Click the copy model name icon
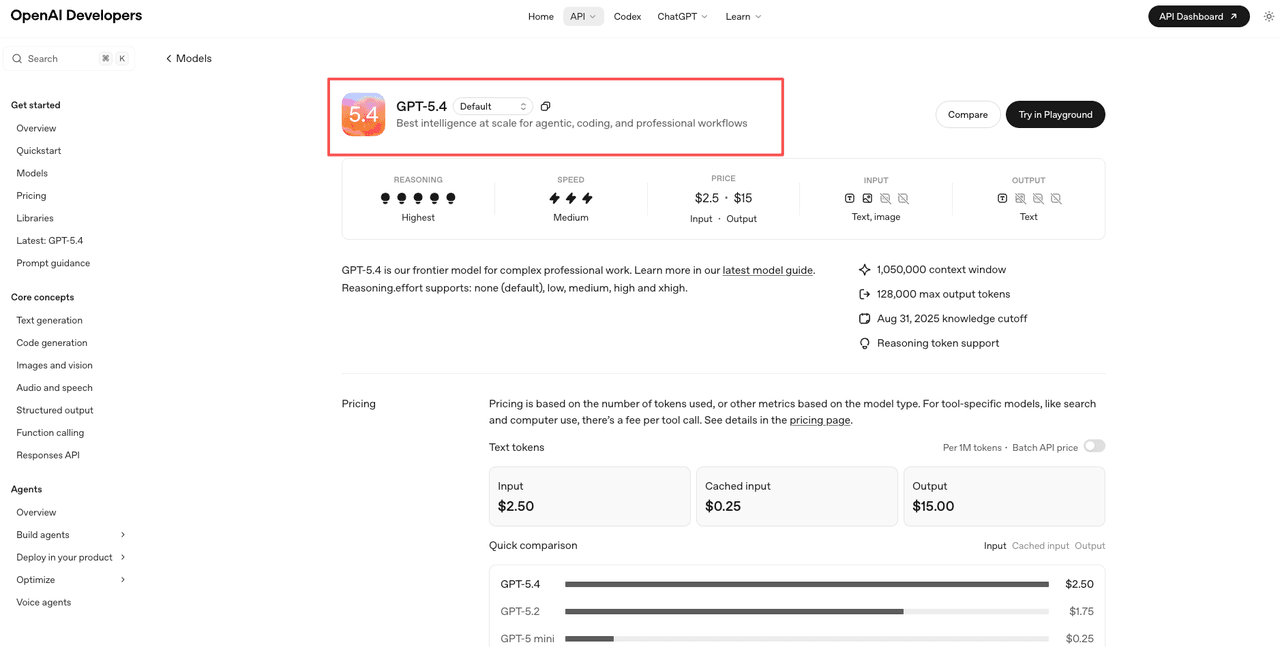This screenshot has height=647, width=1280. click(x=545, y=105)
